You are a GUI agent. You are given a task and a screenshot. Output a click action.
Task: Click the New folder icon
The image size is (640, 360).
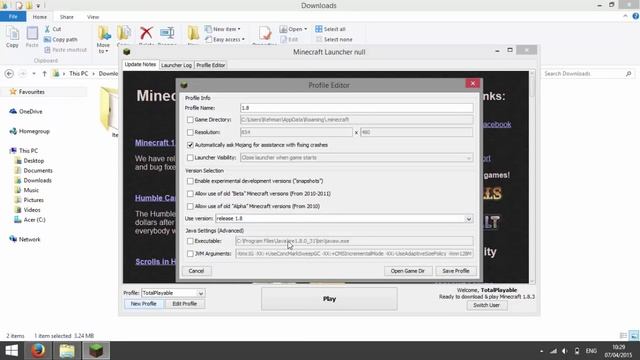[193, 33]
